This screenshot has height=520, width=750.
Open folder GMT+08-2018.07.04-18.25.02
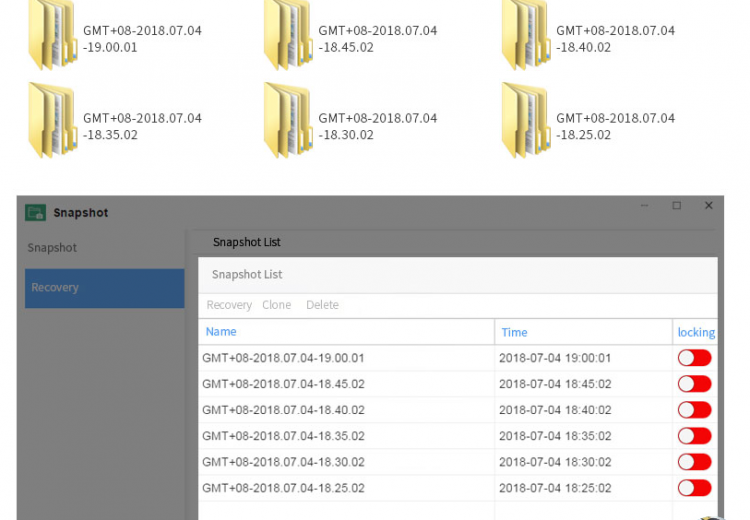coord(525,122)
